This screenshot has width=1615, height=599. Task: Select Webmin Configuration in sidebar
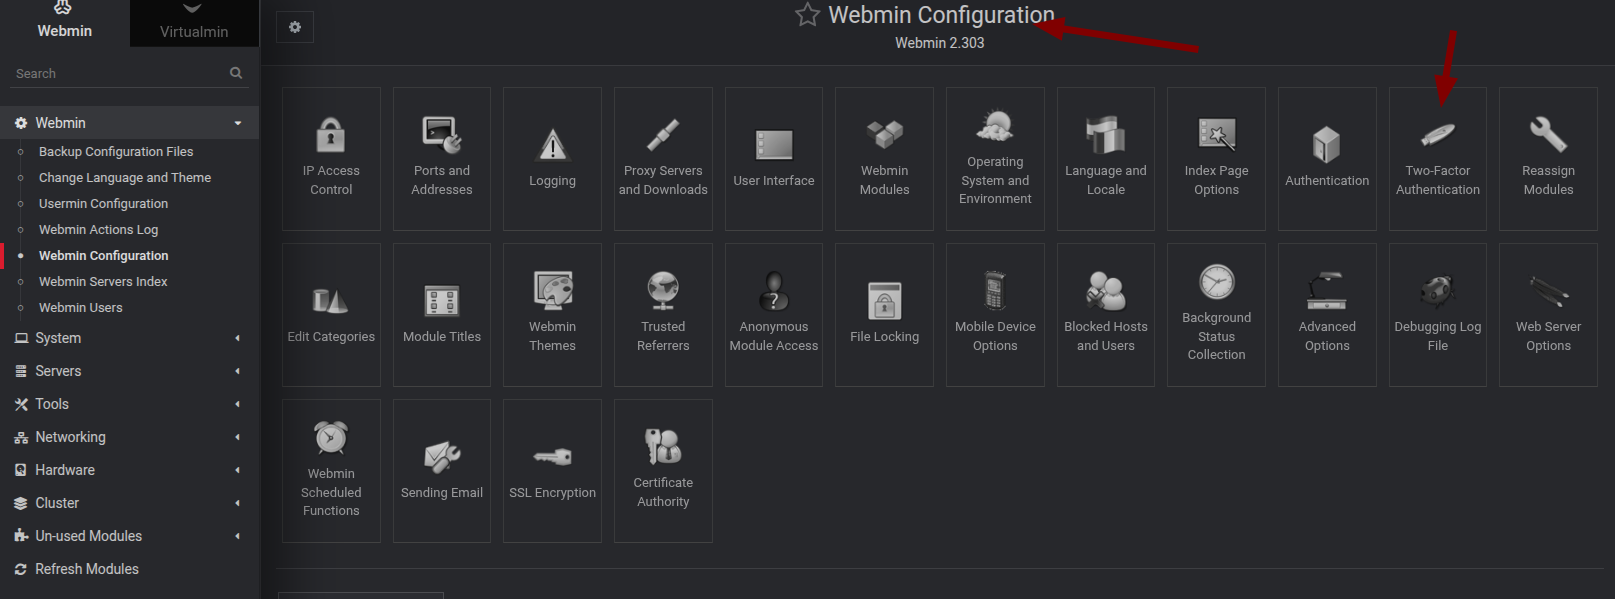pyautogui.click(x=103, y=256)
